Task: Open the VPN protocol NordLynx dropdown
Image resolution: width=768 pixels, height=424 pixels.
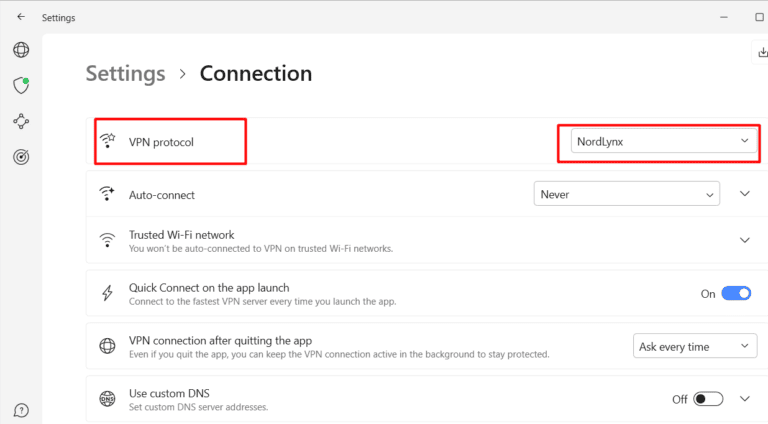Action: click(661, 142)
